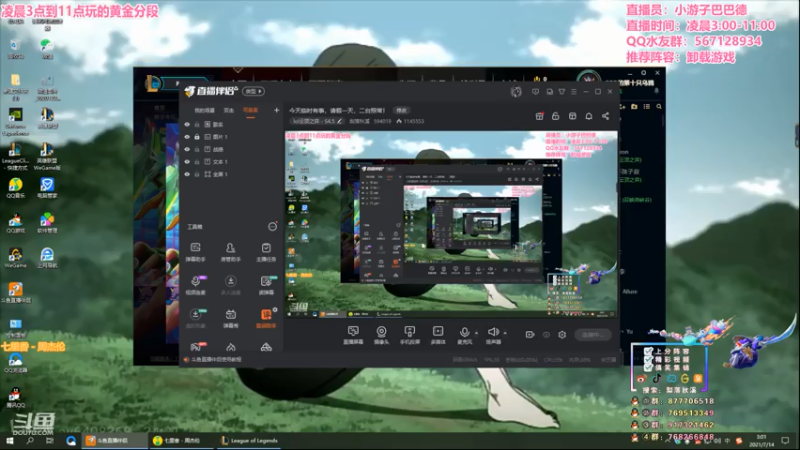Select the 全屏 1 layer row
The height and width of the screenshot is (450, 800).
click(x=232, y=174)
